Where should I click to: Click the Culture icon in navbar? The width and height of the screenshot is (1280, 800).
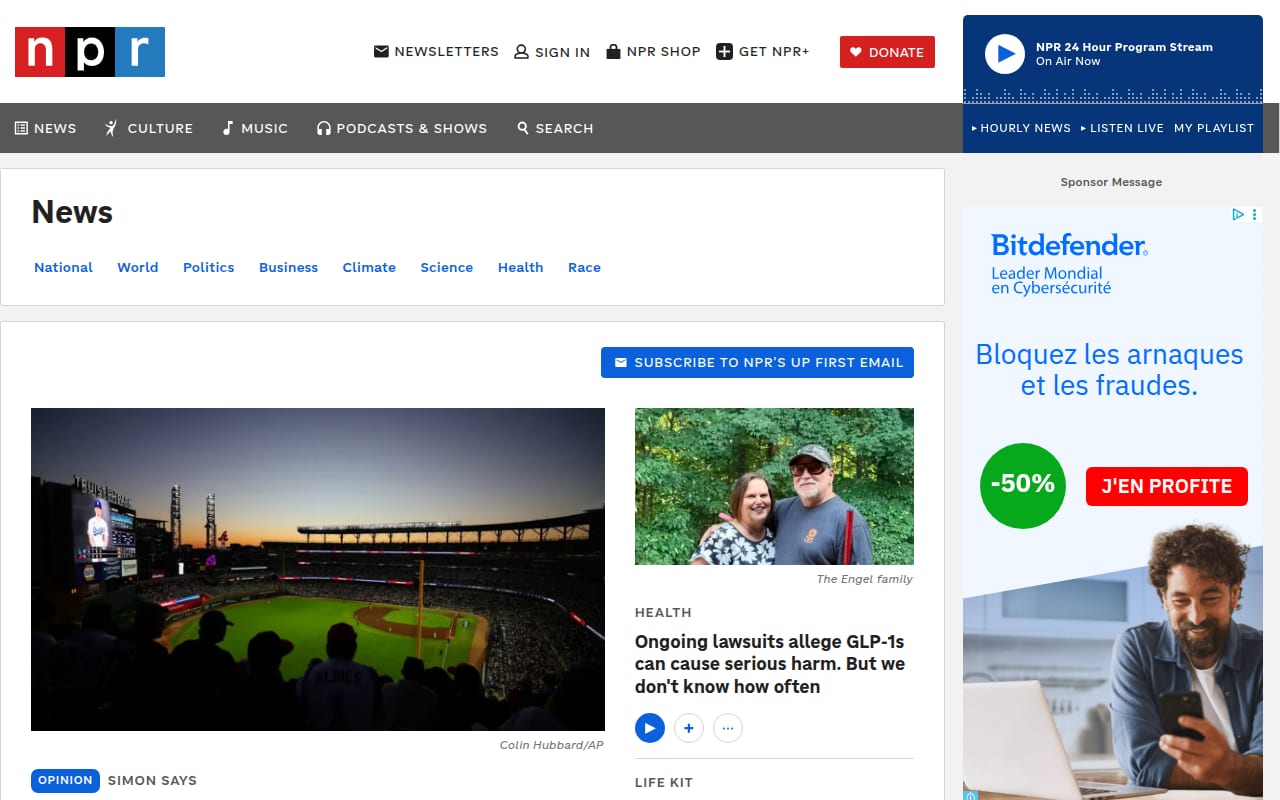(112, 128)
